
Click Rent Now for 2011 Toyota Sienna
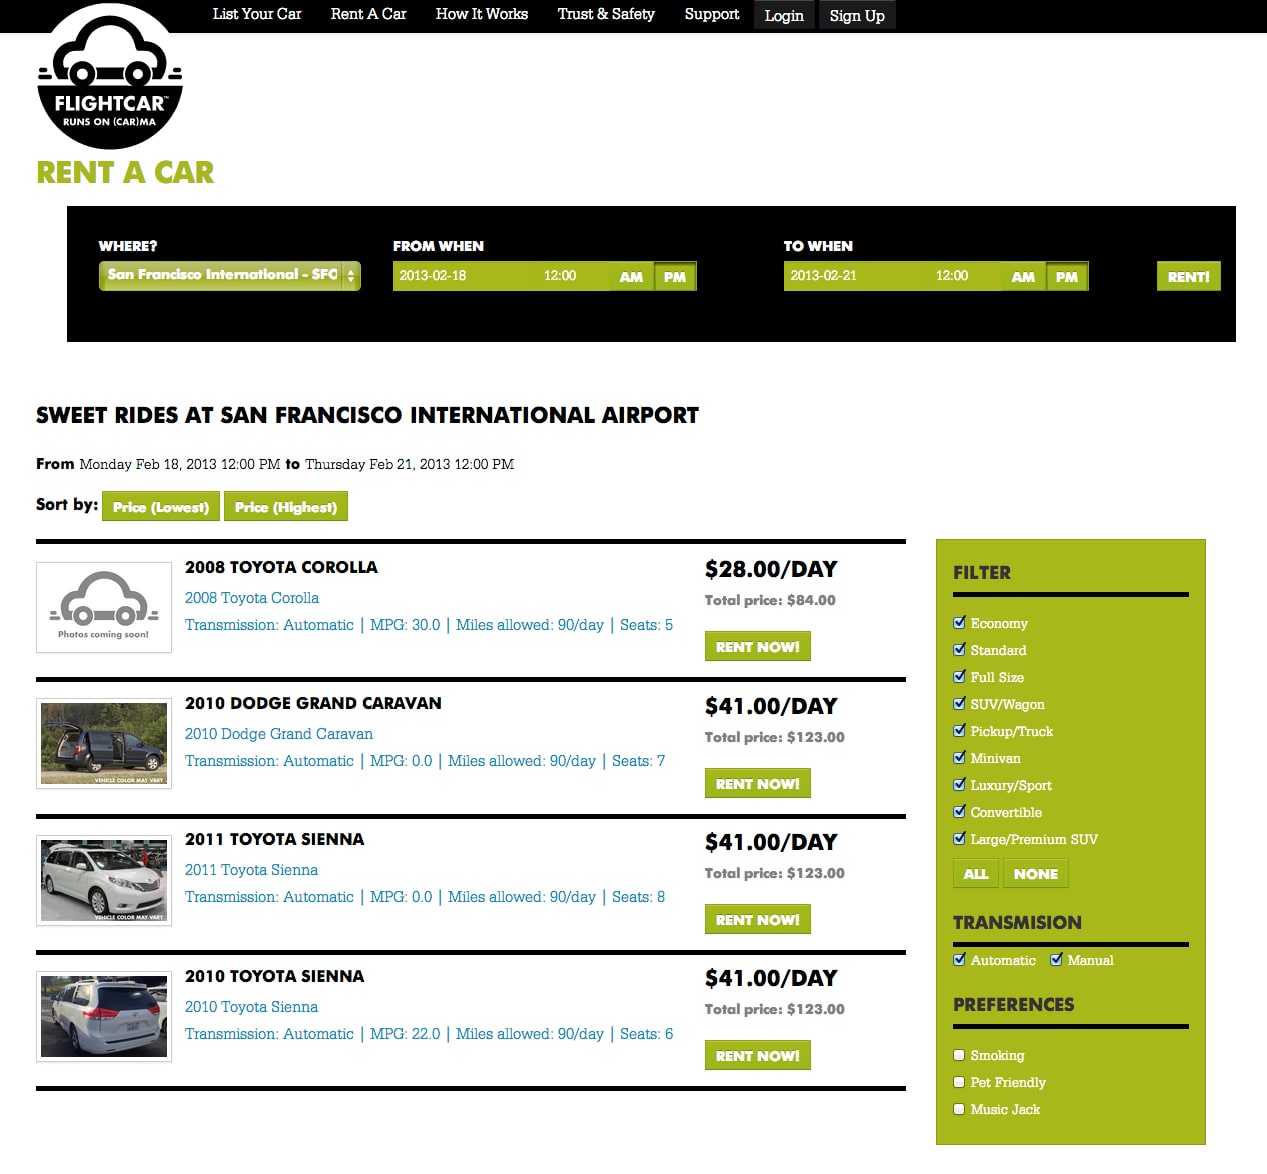pyautogui.click(x=758, y=920)
